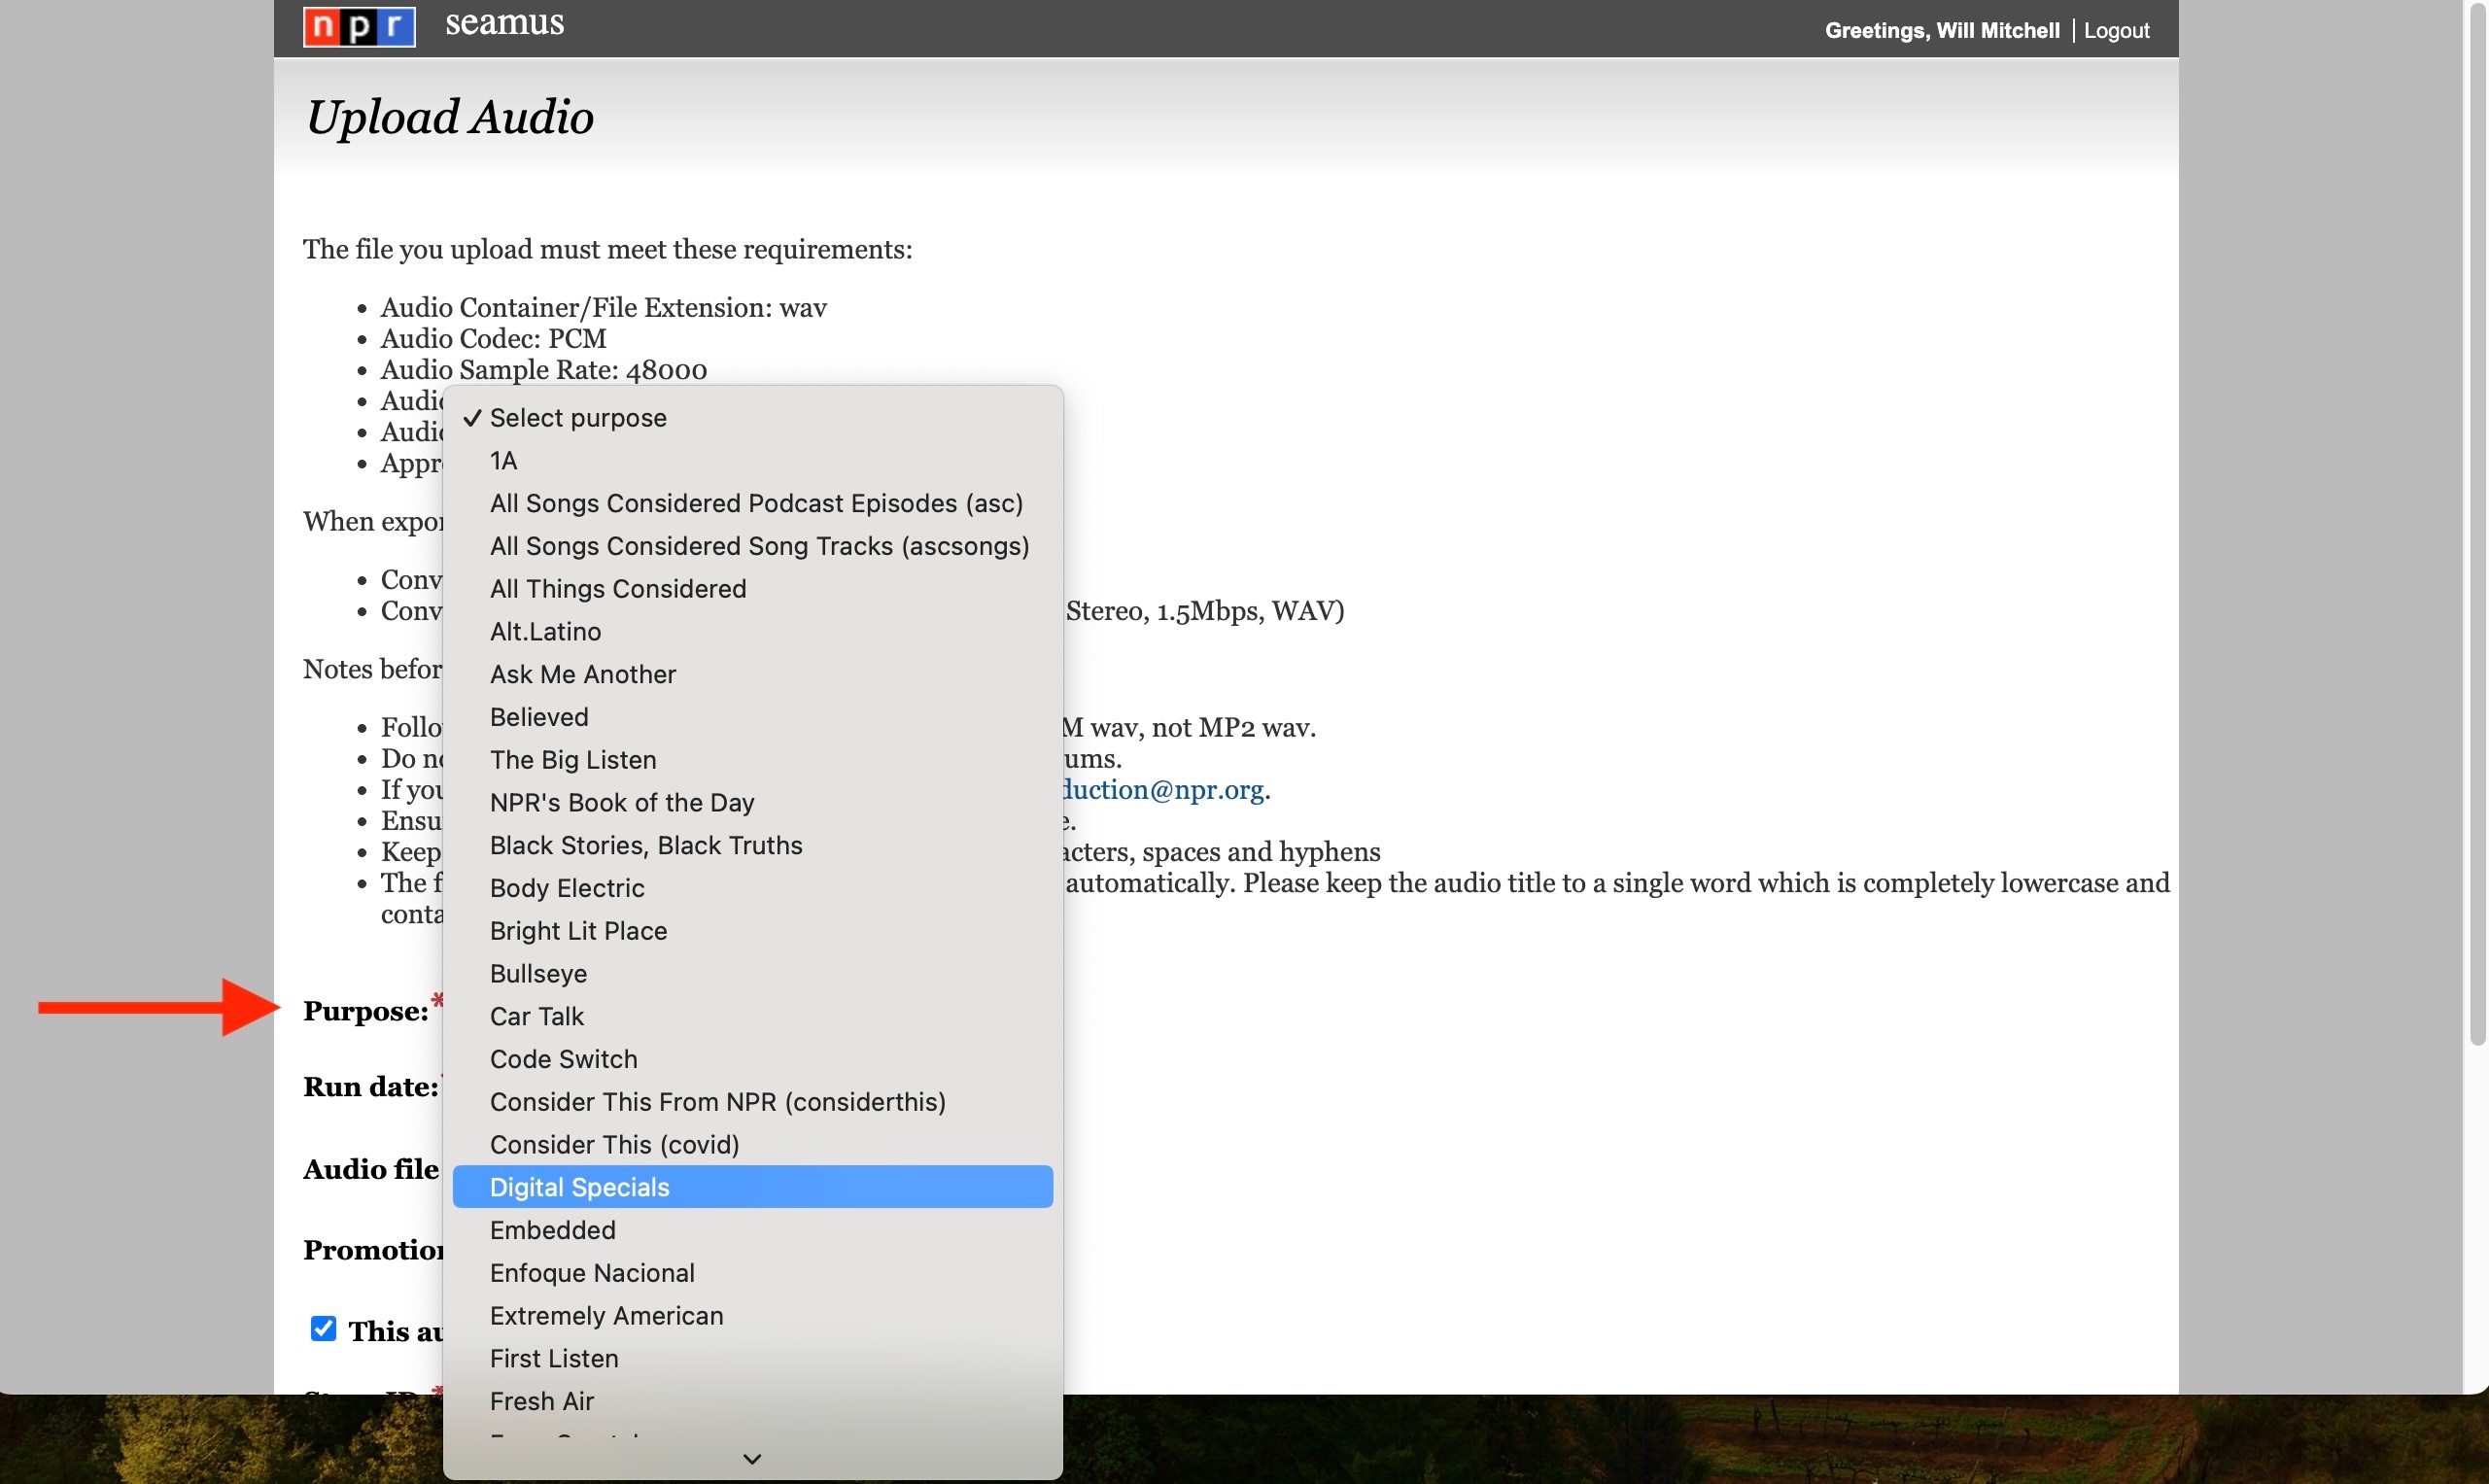Choose Fresh Air option
This screenshot has height=1484, width=2489.
point(752,1401)
